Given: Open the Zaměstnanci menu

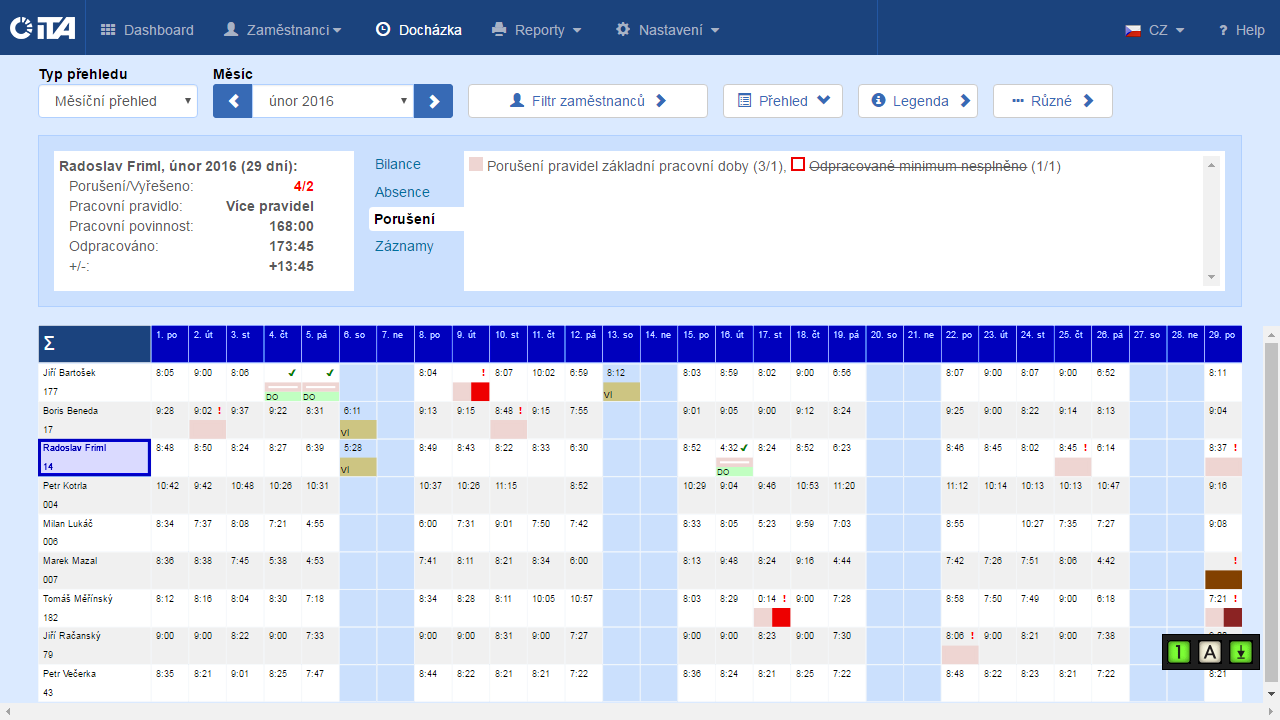Looking at the screenshot, I should click(x=283, y=30).
